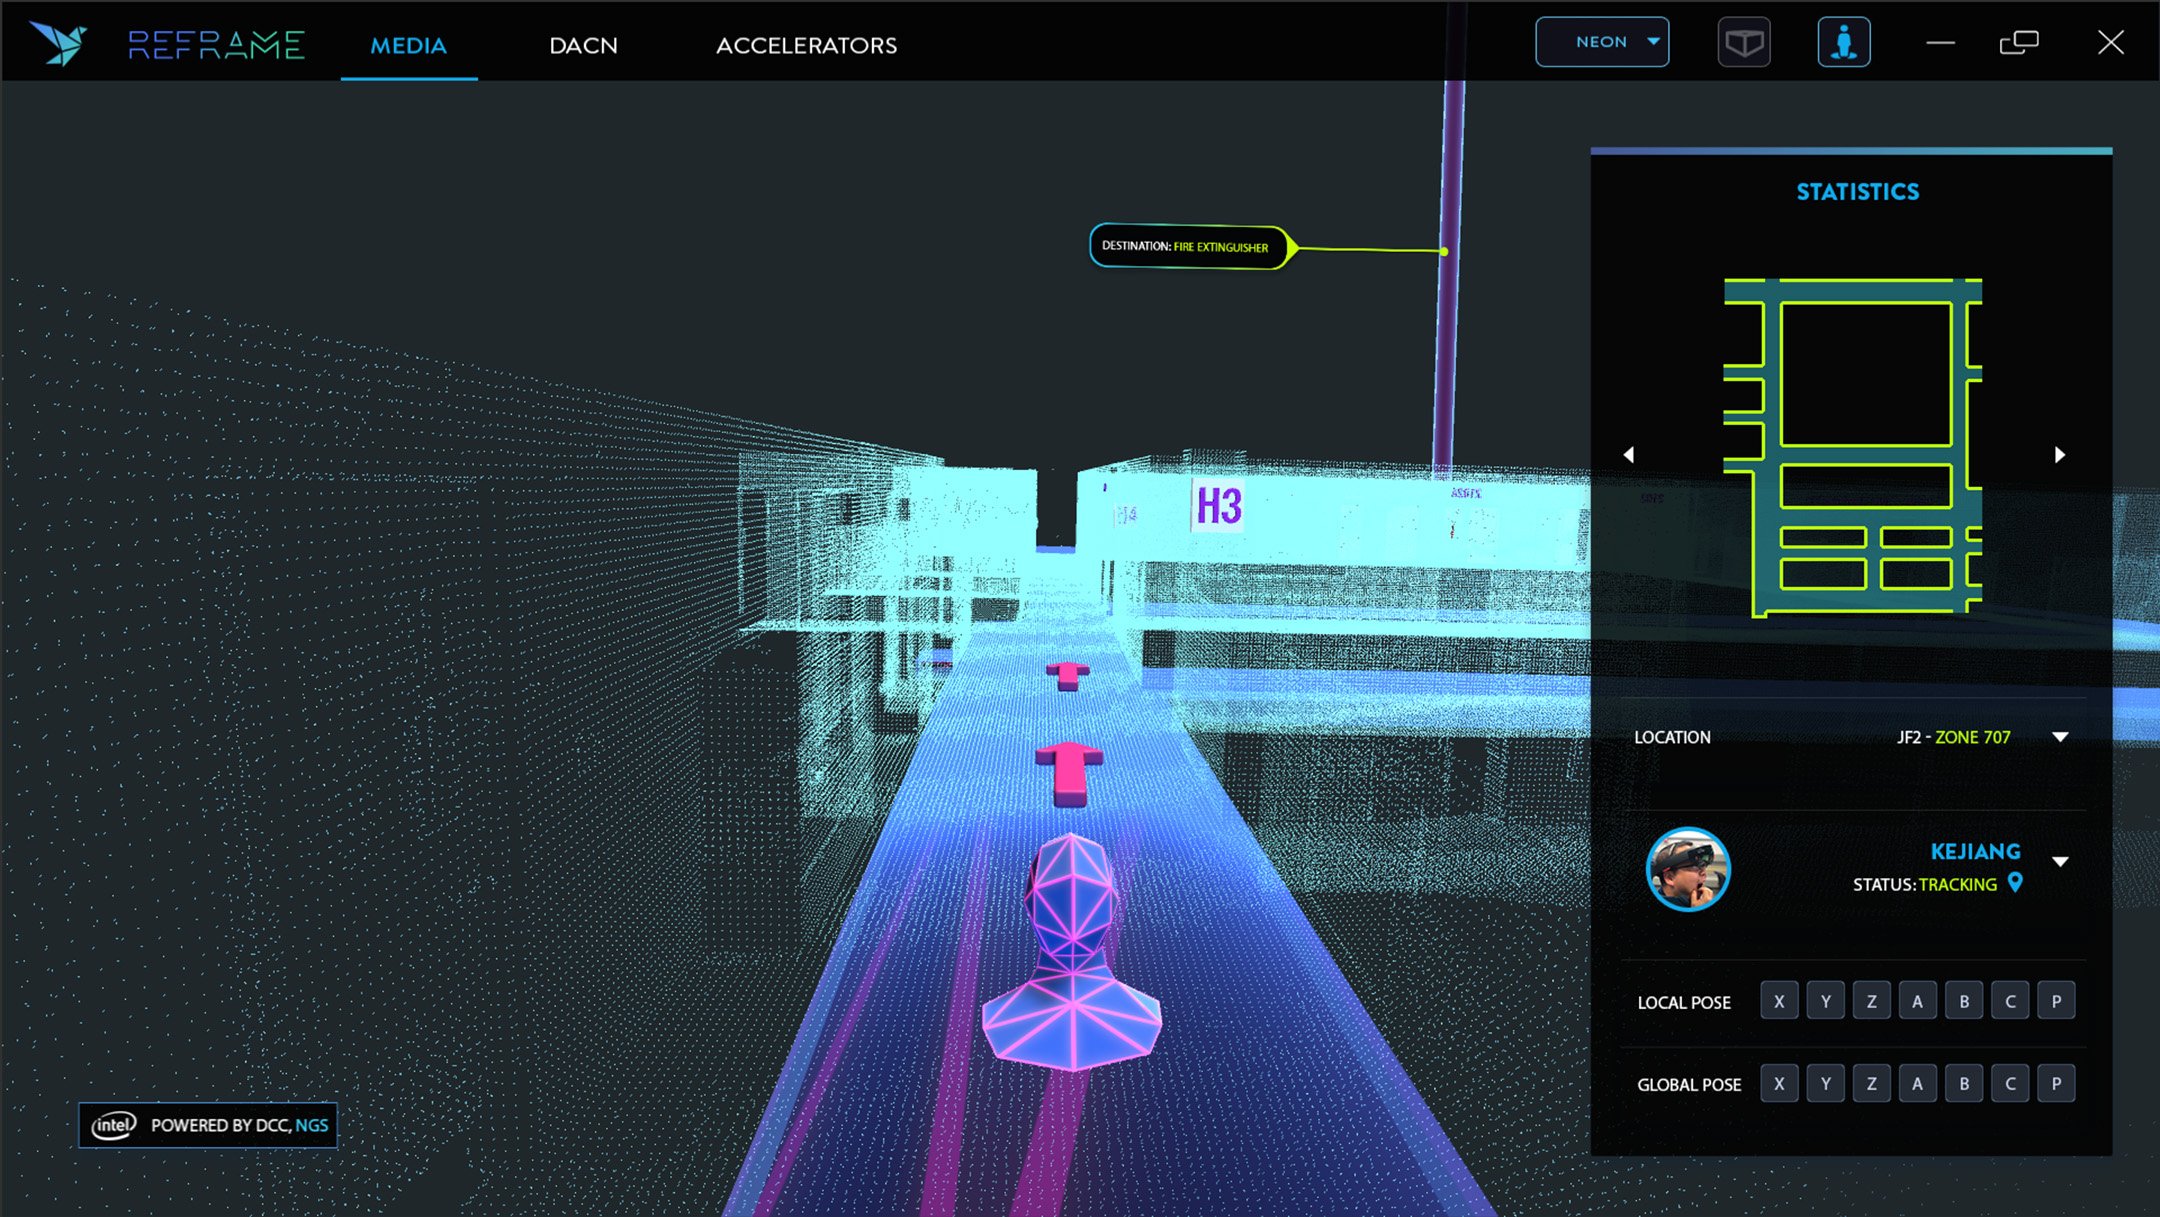Toggle Local Pose P value
This screenshot has width=2160, height=1217.
click(x=2056, y=1001)
